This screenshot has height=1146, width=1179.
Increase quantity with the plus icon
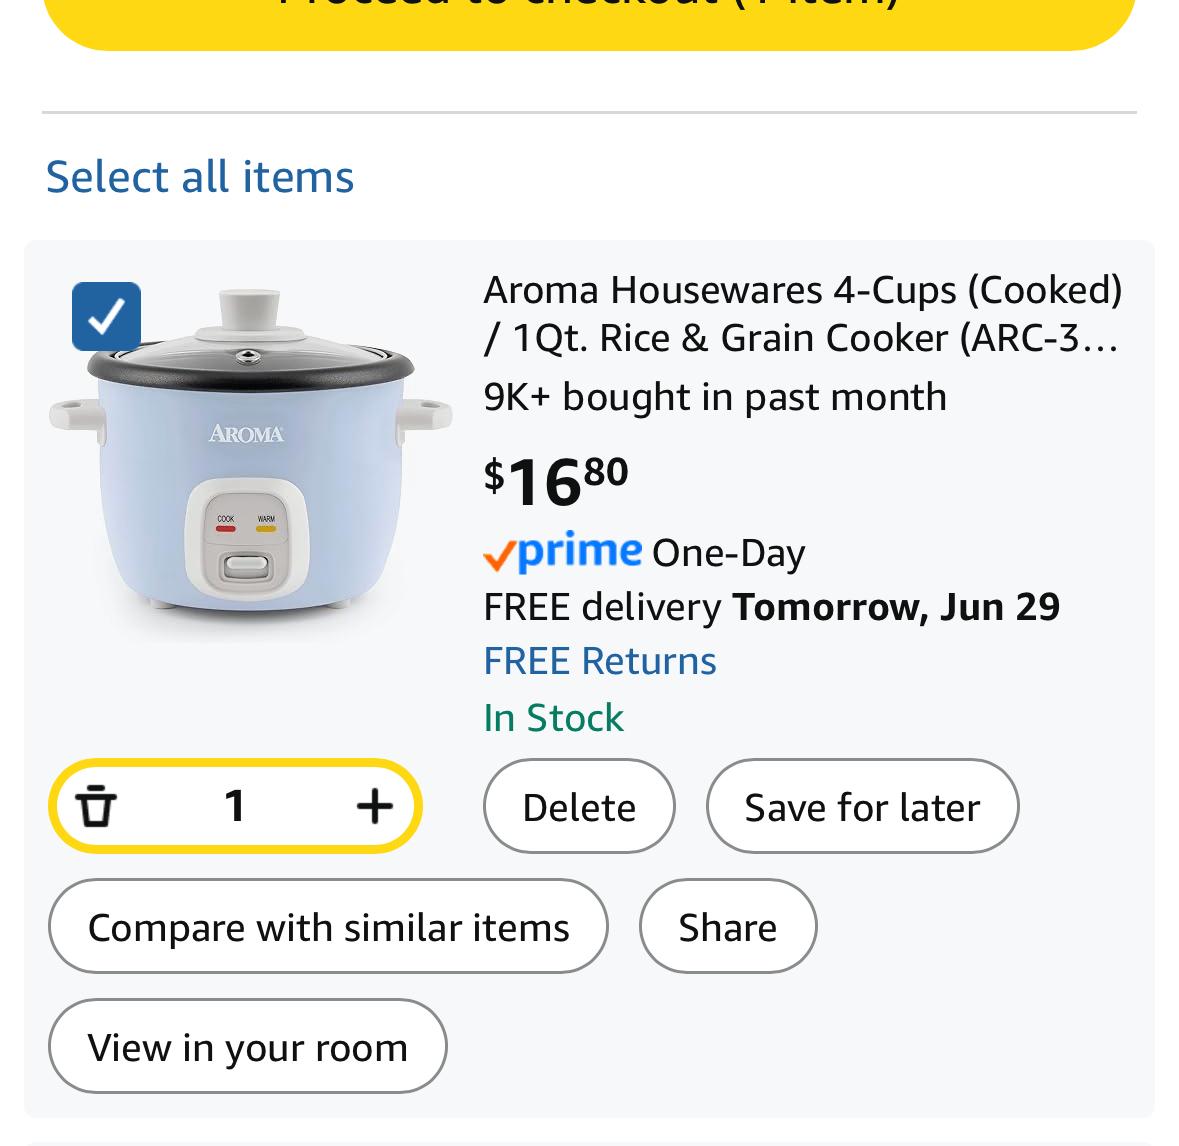(x=374, y=806)
